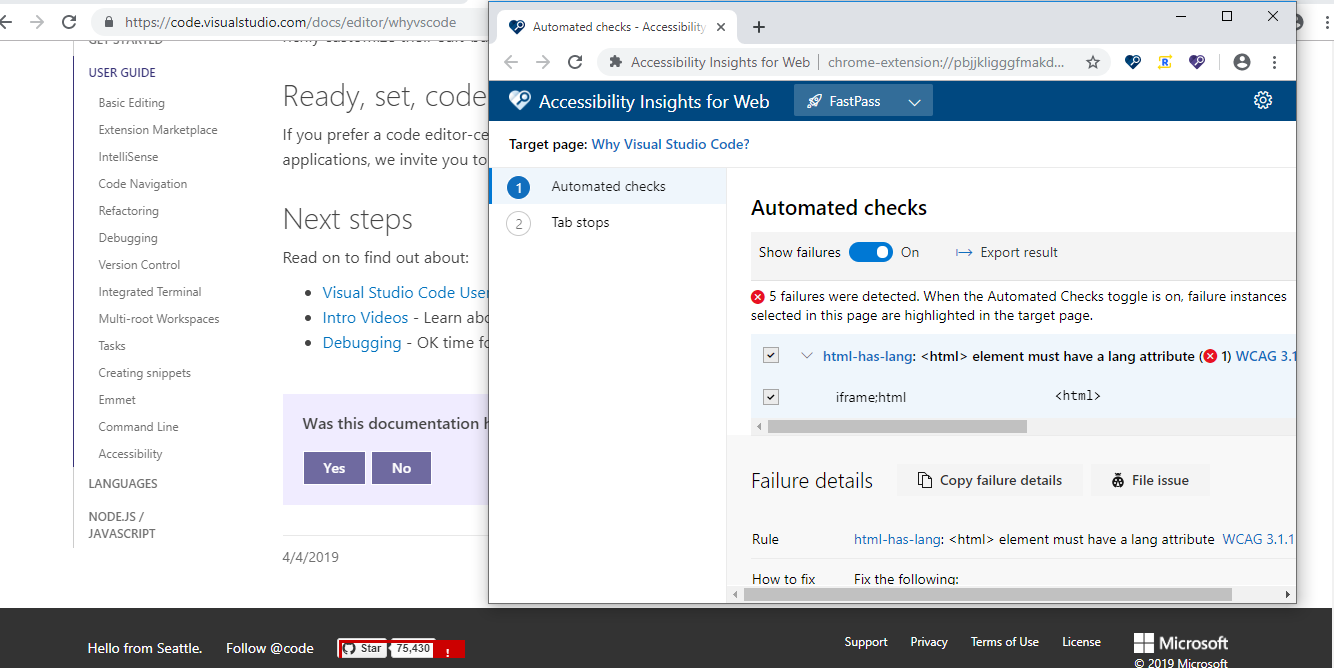
Task: Open the Accessibility Insights settings gear
Action: pyautogui.click(x=1262, y=100)
